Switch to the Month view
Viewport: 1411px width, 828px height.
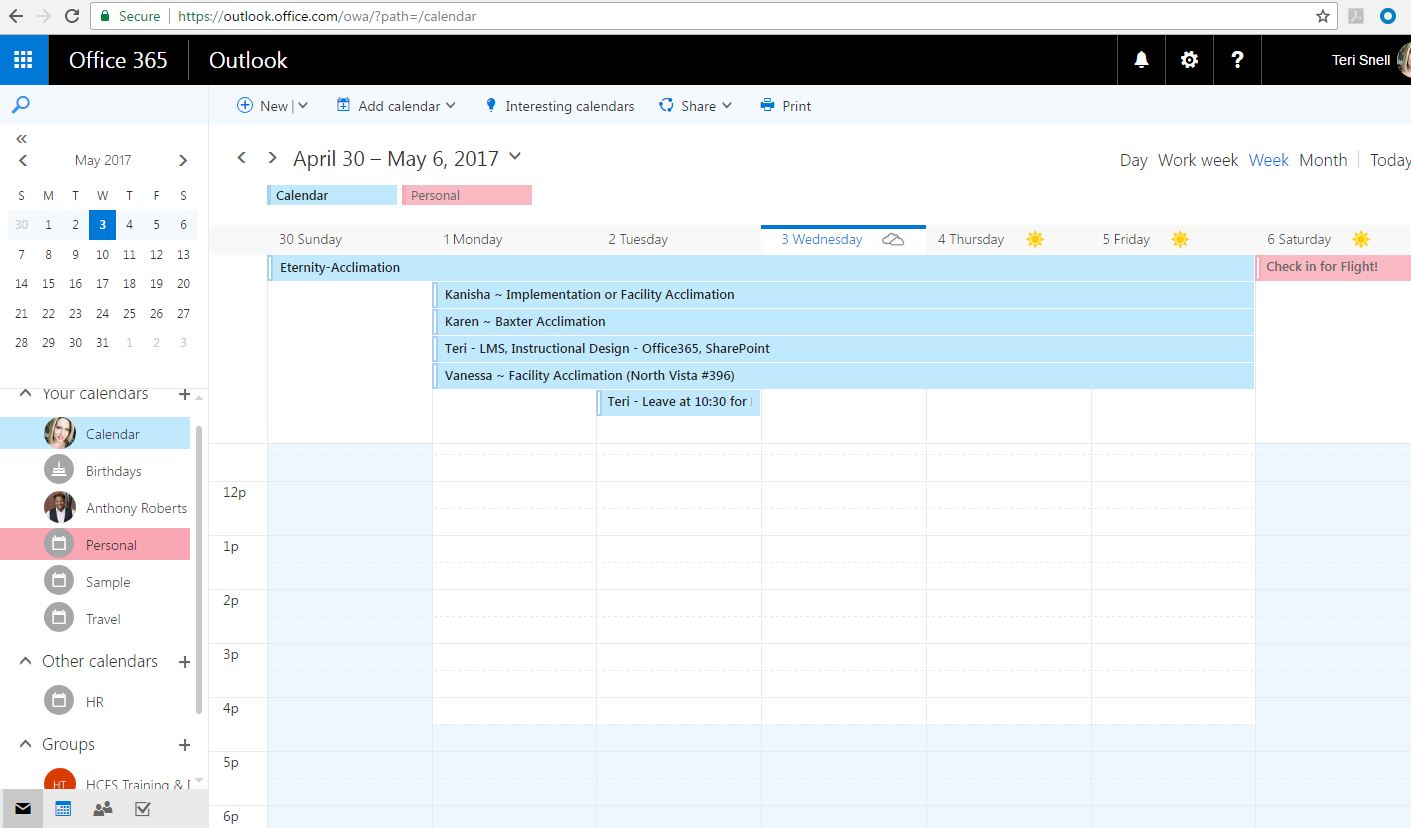1322,160
